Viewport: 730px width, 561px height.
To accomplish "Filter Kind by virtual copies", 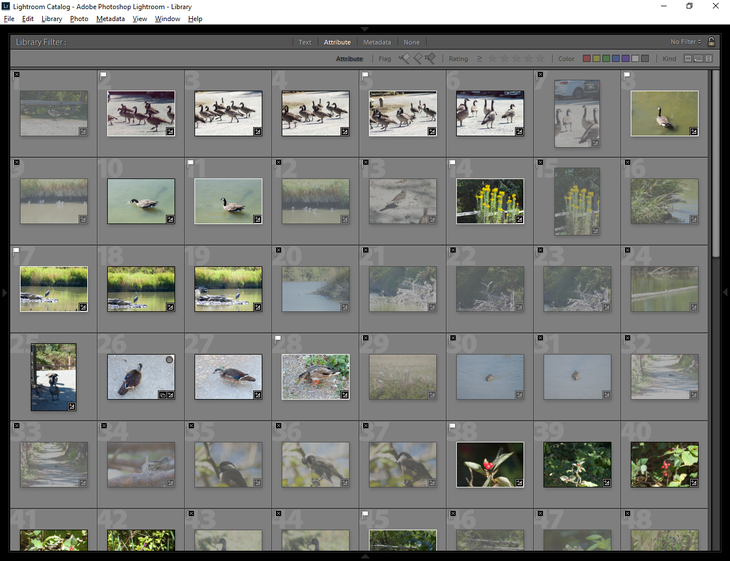I will [698, 59].
